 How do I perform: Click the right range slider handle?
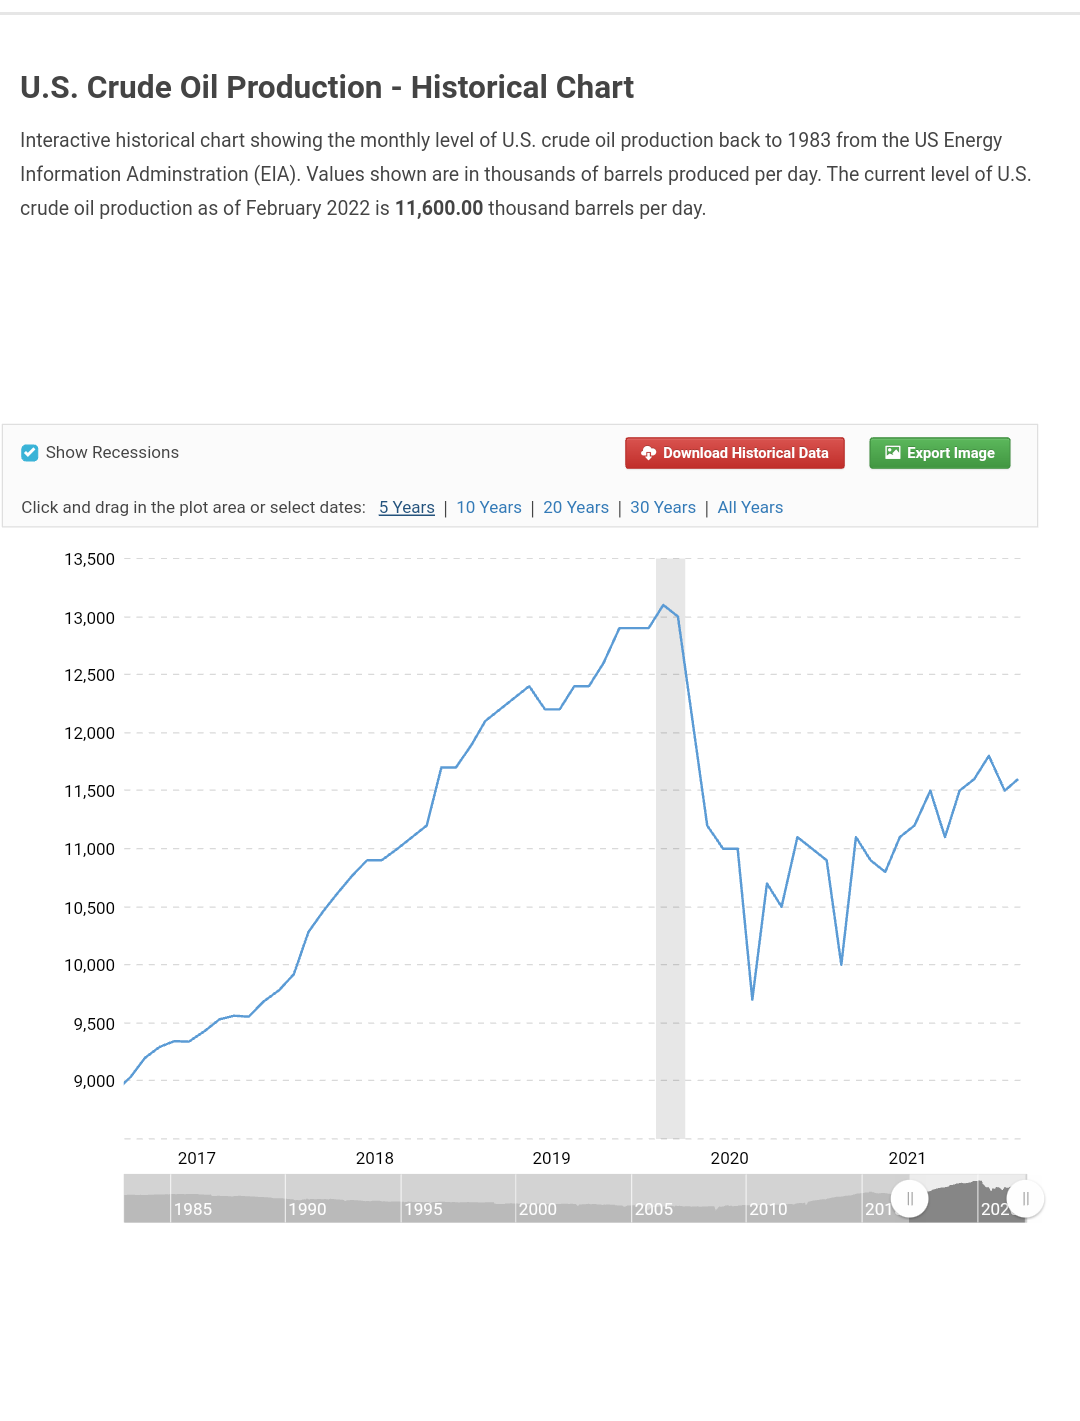click(x=1025, y=1198)
